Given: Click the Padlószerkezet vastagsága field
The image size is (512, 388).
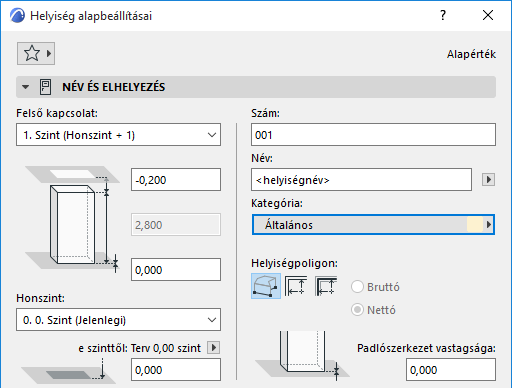Looking at the screenshot, I should click(x=451, y=369).
